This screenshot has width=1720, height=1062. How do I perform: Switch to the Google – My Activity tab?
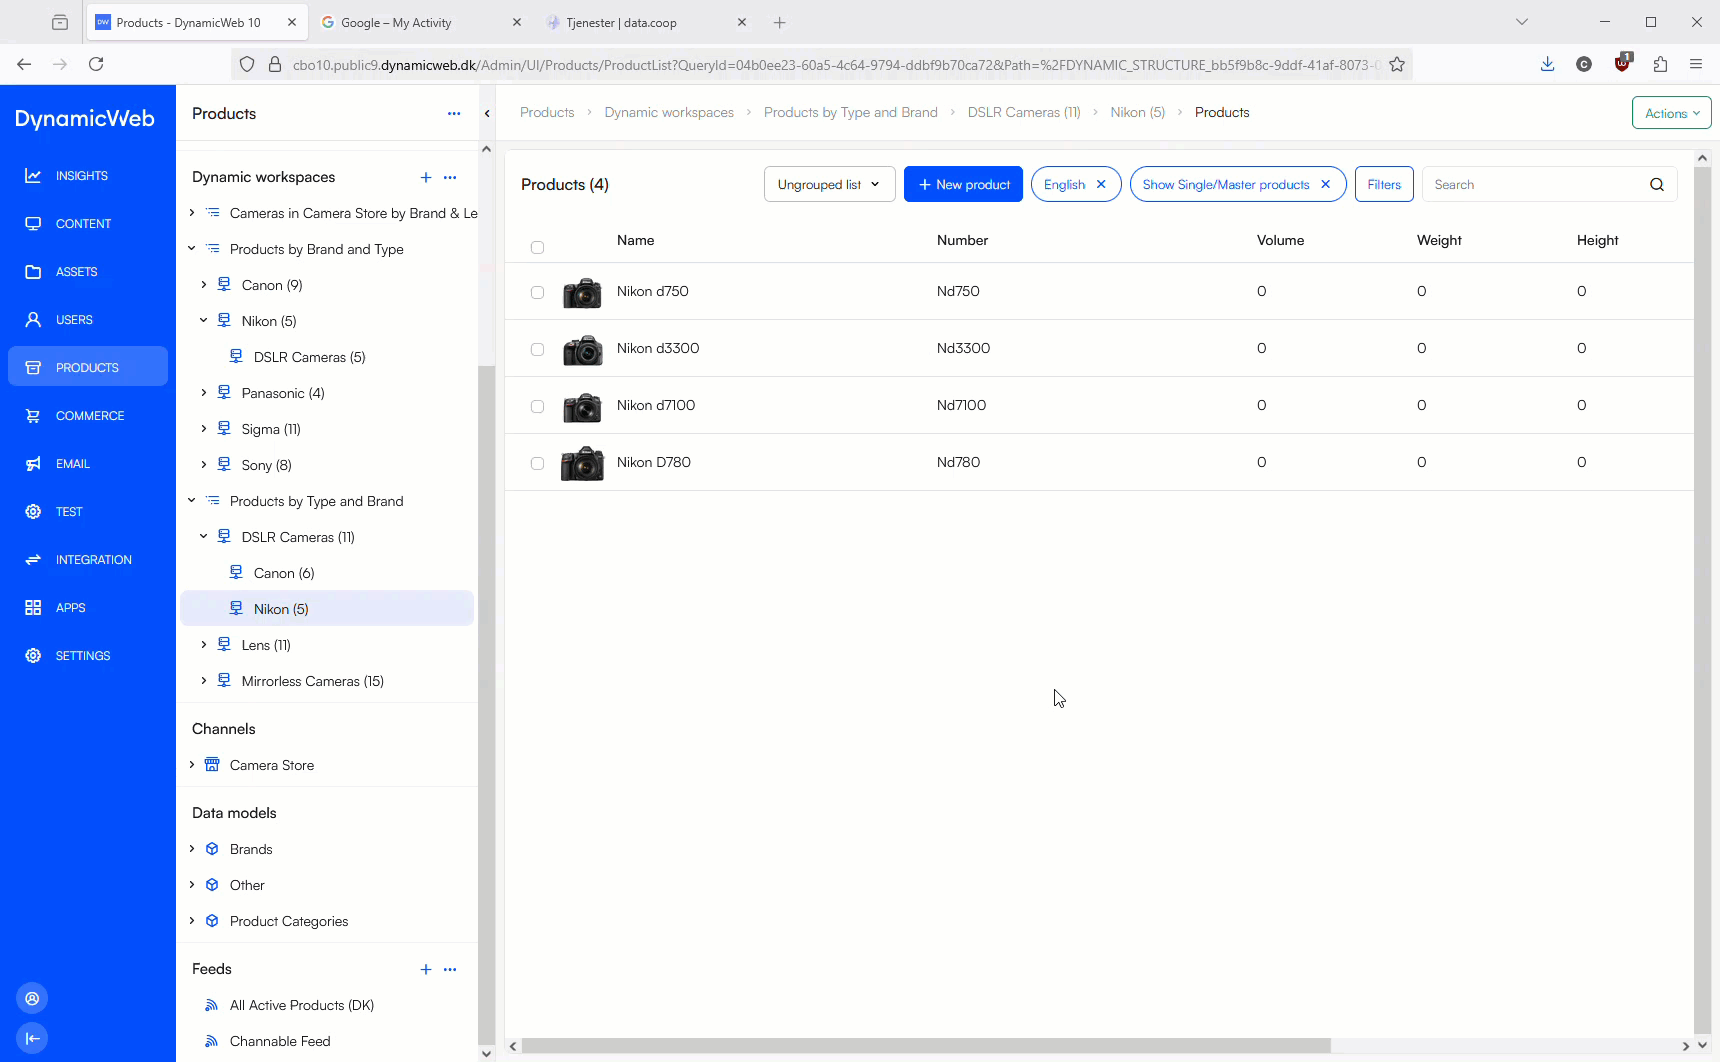[x=397, y=22]
